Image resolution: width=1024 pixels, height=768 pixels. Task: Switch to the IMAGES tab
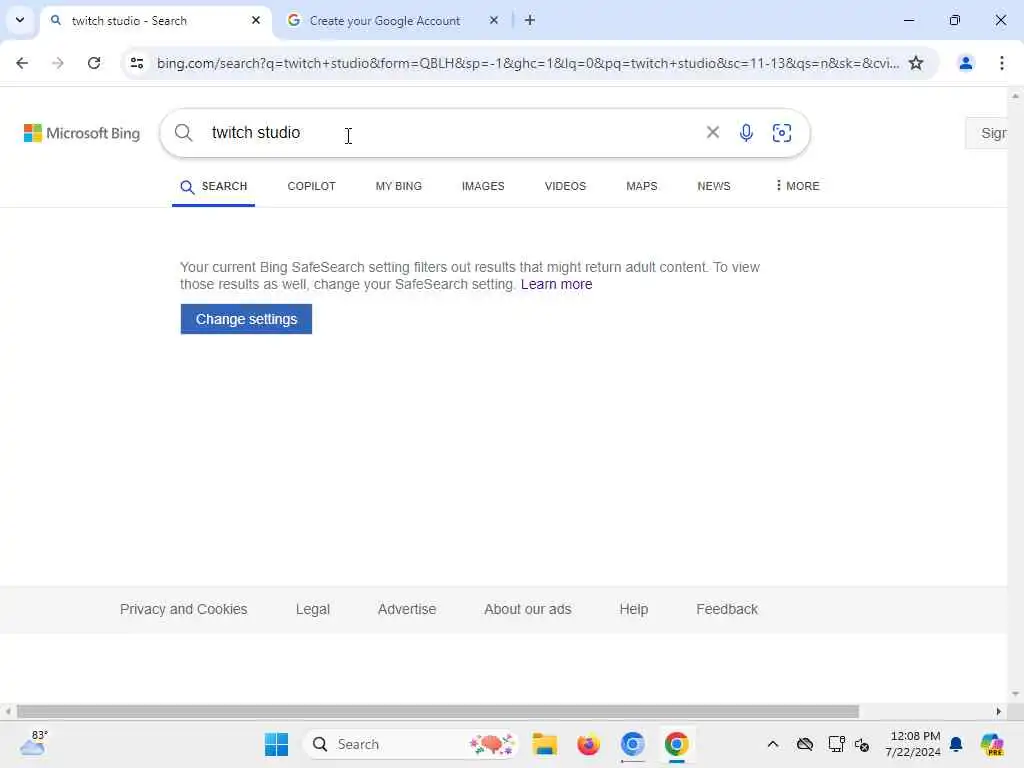(483, 186)
